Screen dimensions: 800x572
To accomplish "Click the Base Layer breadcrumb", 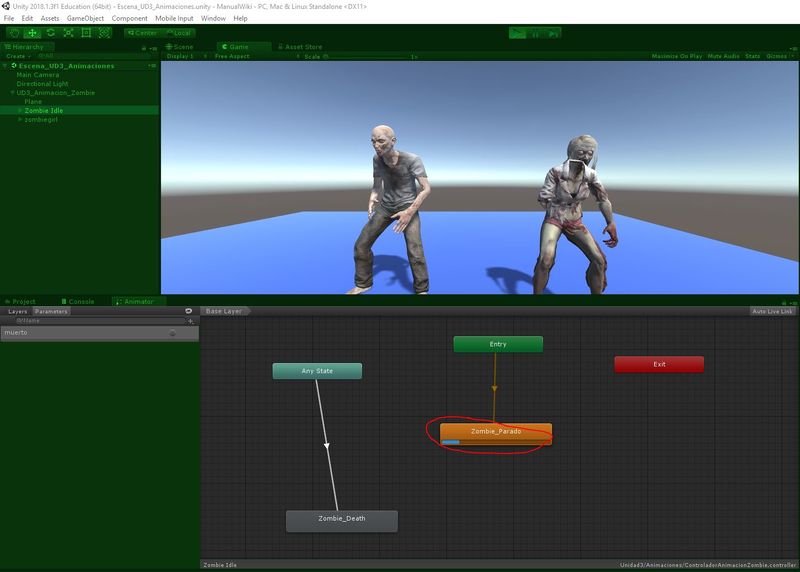I will (224, 311).
